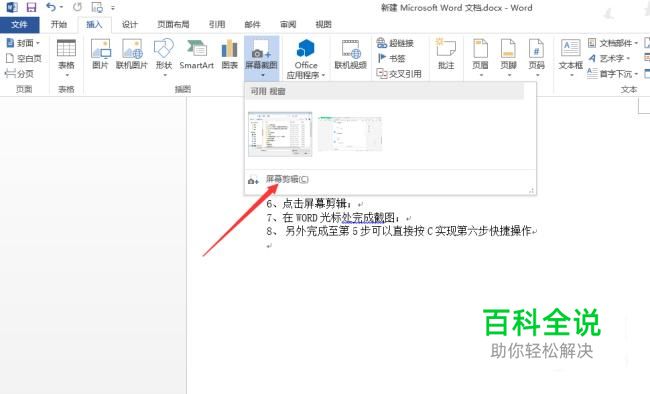
Task: Open the 页脚 footer dropdown
Action: pyautogui.click(x=508, y=58)
